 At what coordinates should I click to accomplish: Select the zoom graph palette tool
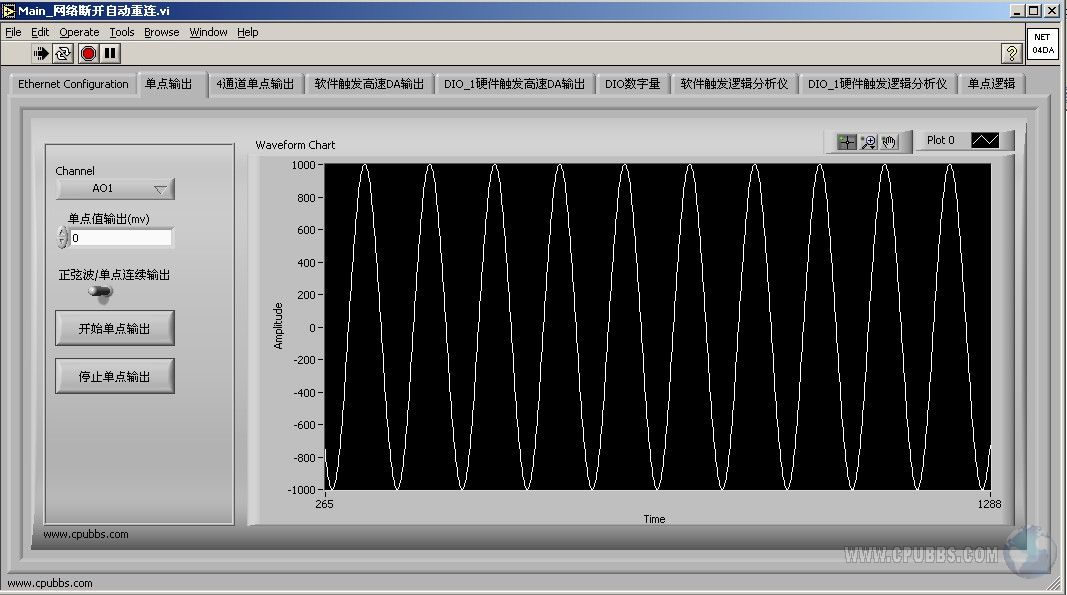coord(868,142)
